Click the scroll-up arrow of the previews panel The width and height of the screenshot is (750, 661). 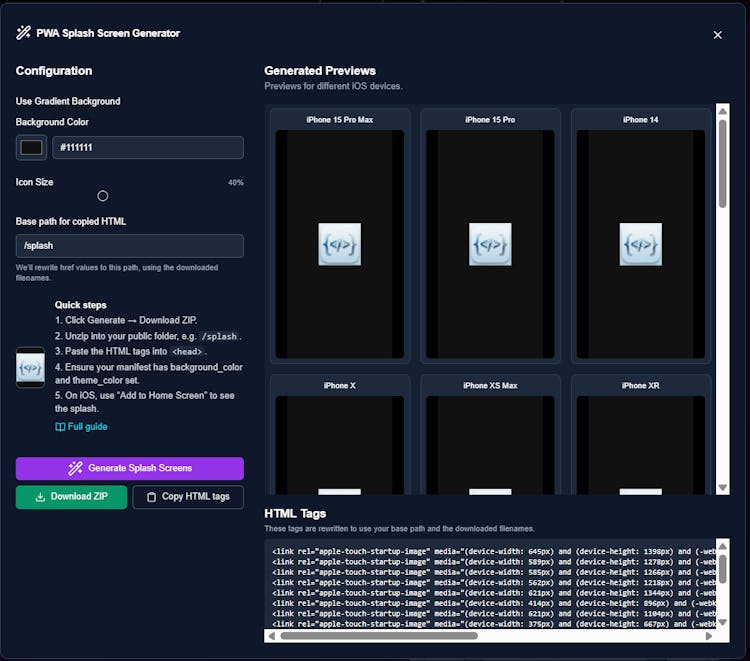(x=723, y=112)
